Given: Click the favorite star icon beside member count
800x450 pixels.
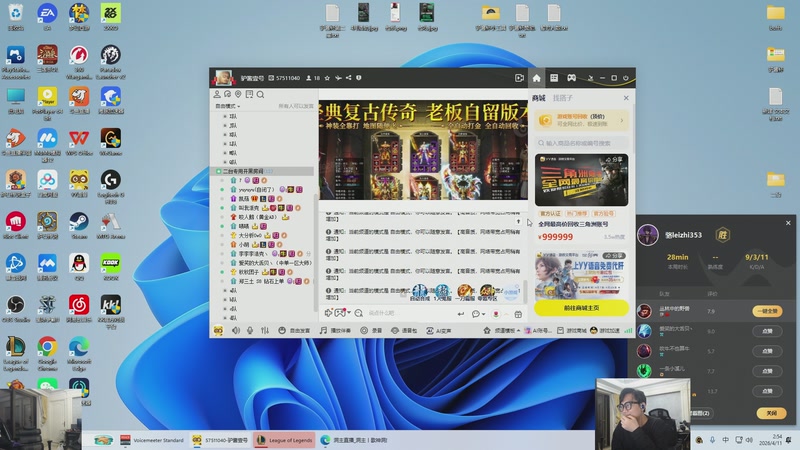Looking at the screenshot, I should point(327,78).
